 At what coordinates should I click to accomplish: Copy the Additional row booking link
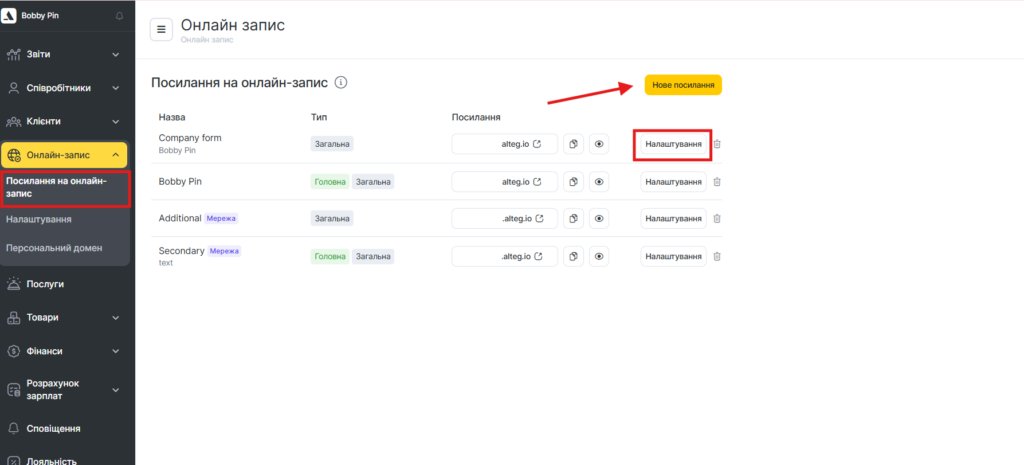tap(574, 218)
